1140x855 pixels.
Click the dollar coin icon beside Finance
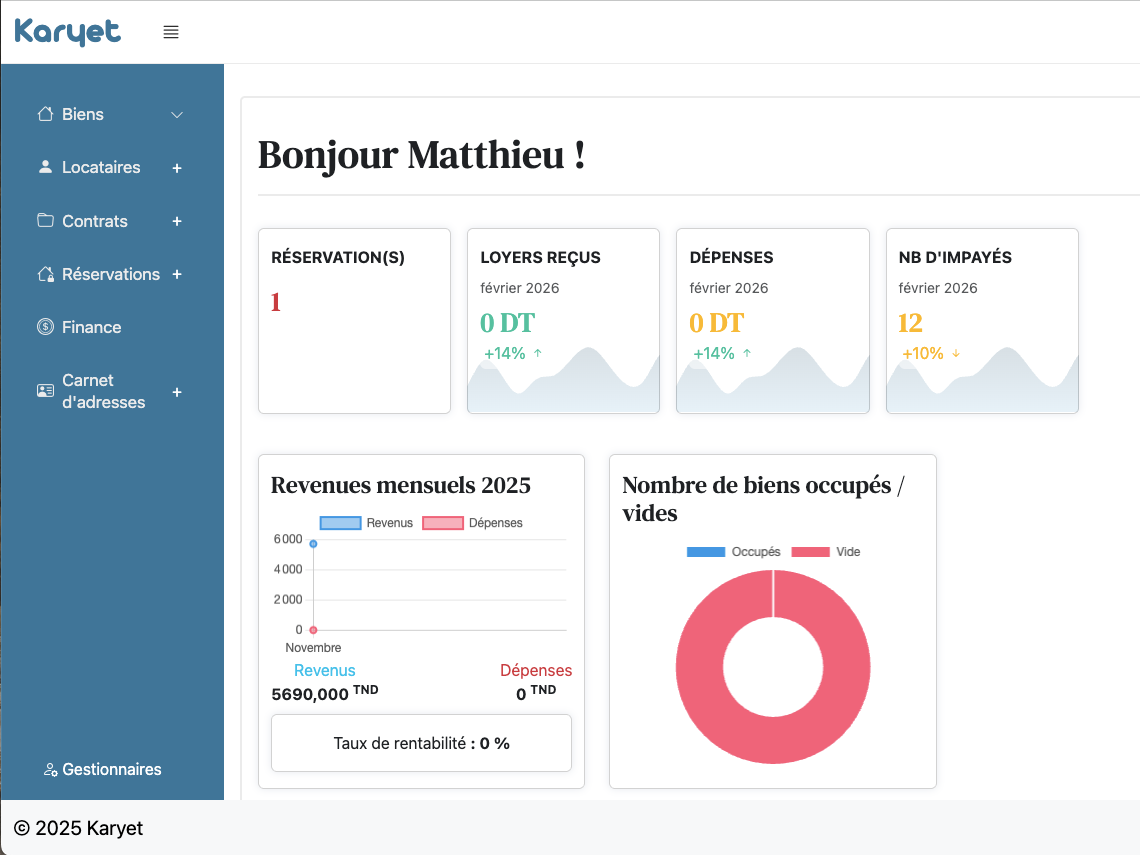(x=45, y=327)
